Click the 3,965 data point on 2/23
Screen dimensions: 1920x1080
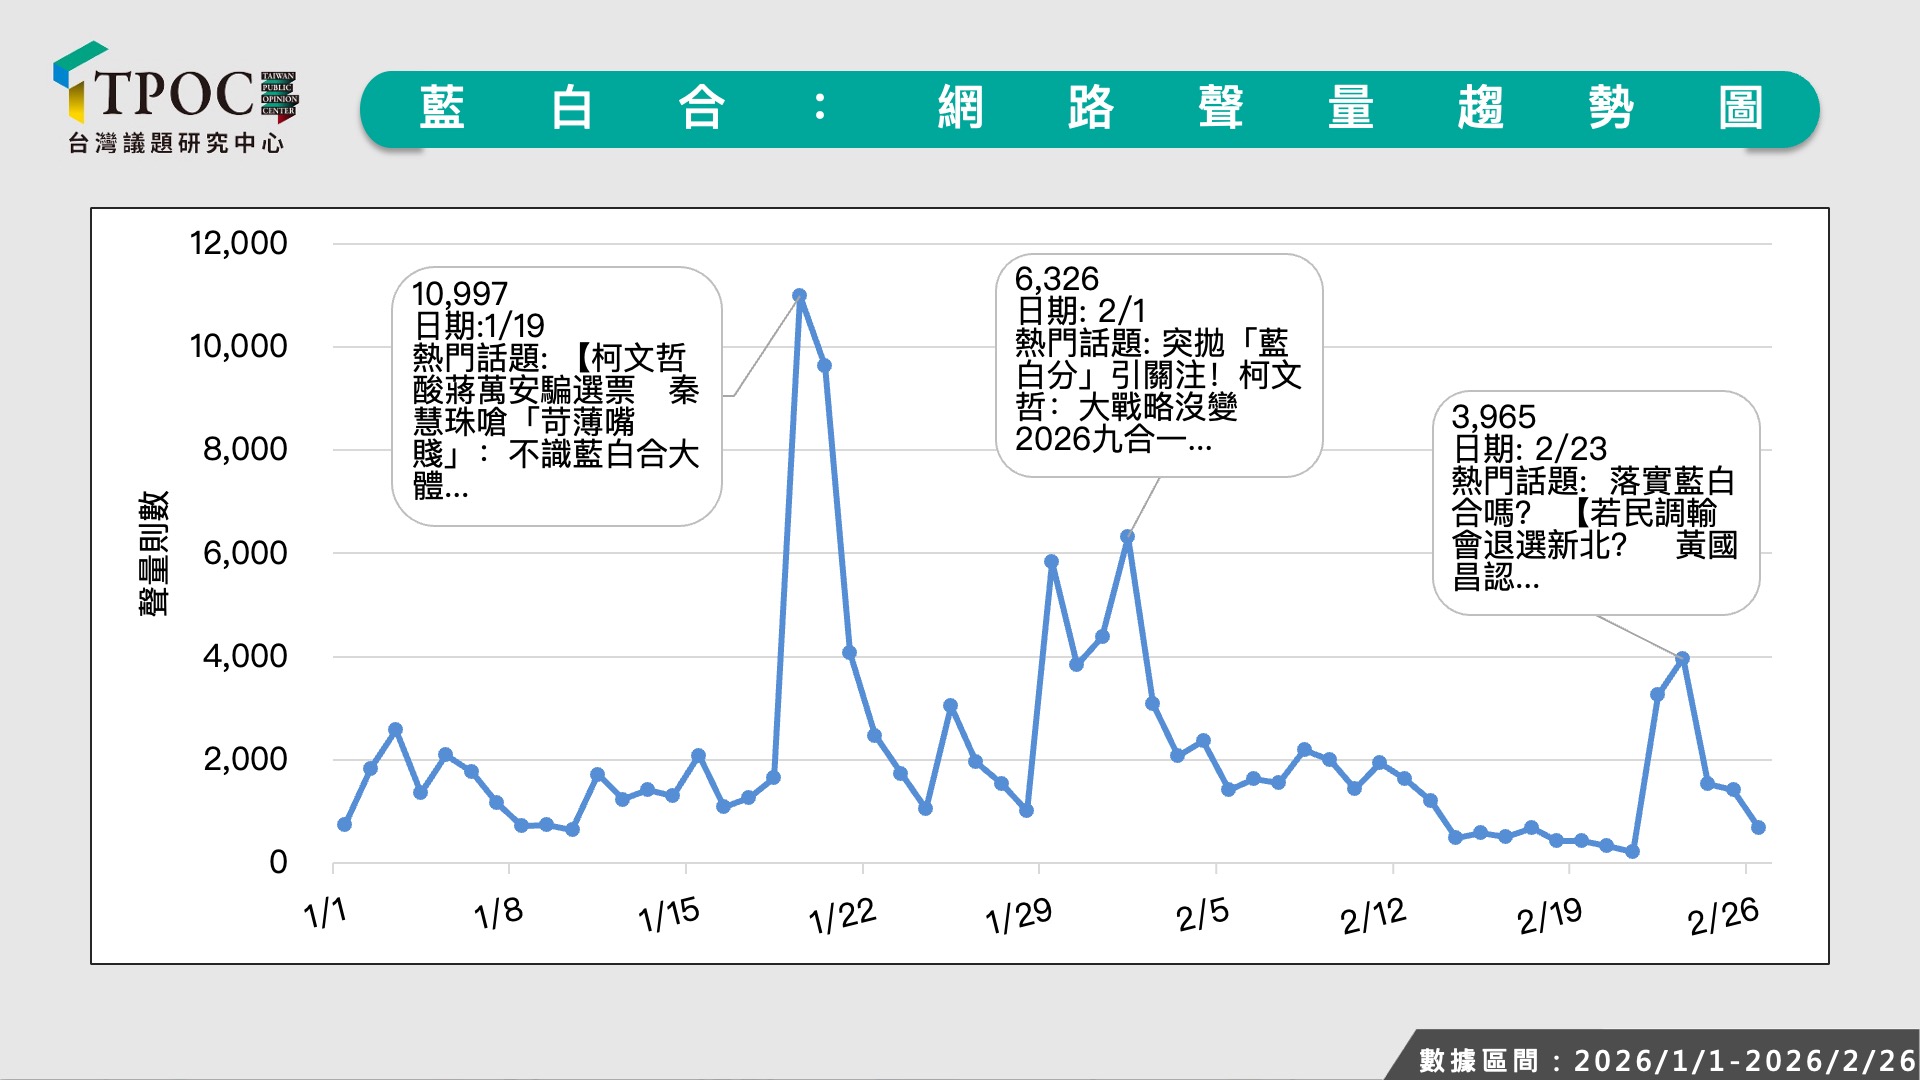[x=1682, y=659]
